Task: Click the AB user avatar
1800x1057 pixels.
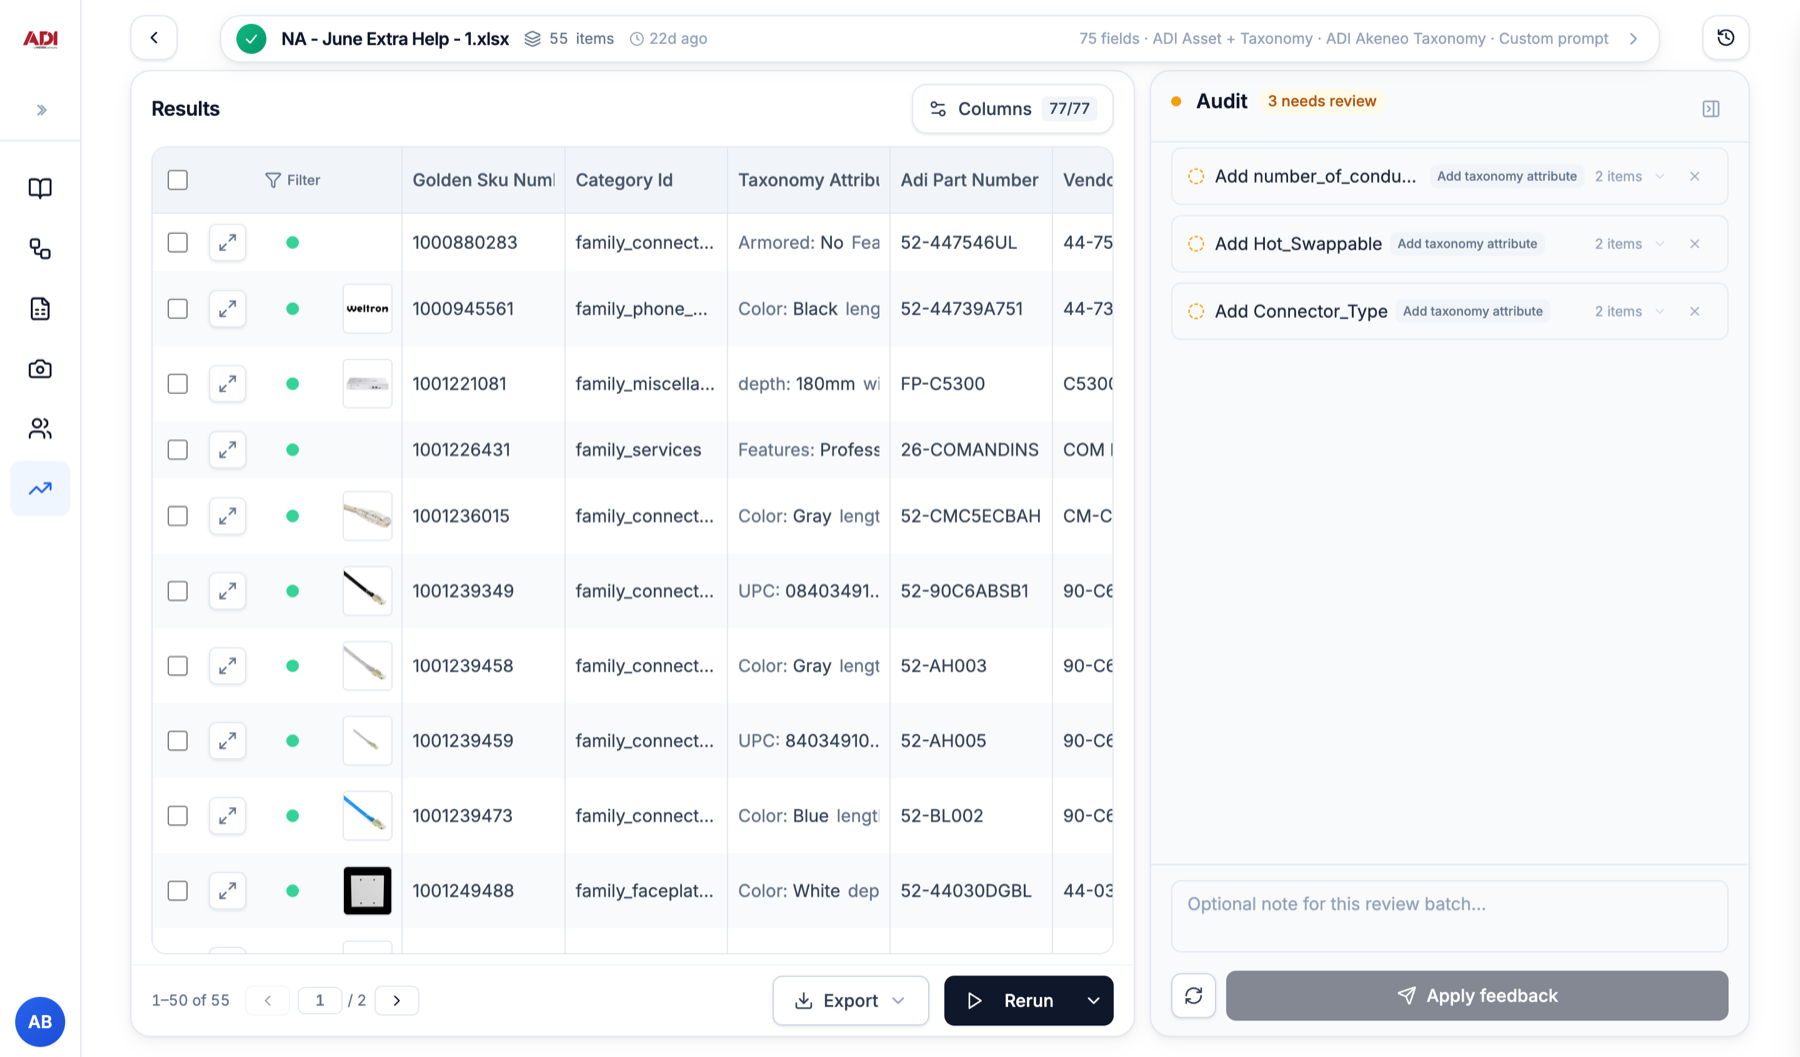Action: 40,1022
